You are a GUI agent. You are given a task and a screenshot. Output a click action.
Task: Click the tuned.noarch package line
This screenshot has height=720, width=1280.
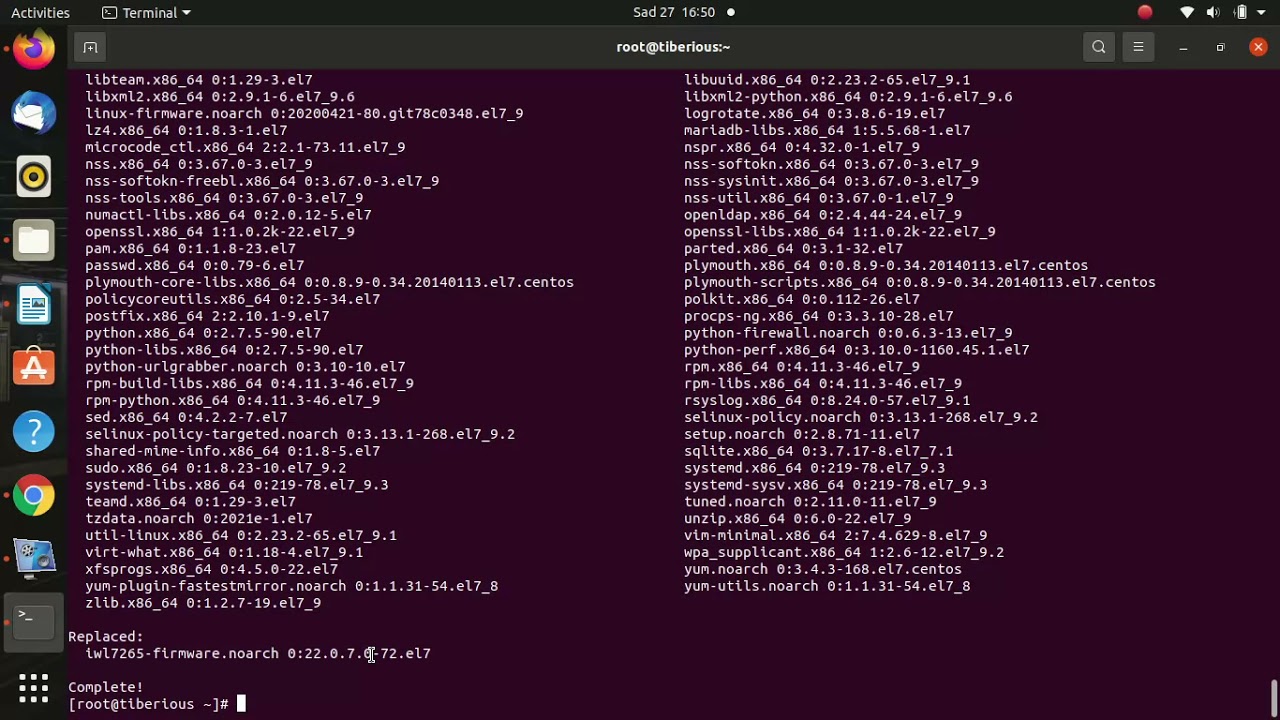coord(810,501)
